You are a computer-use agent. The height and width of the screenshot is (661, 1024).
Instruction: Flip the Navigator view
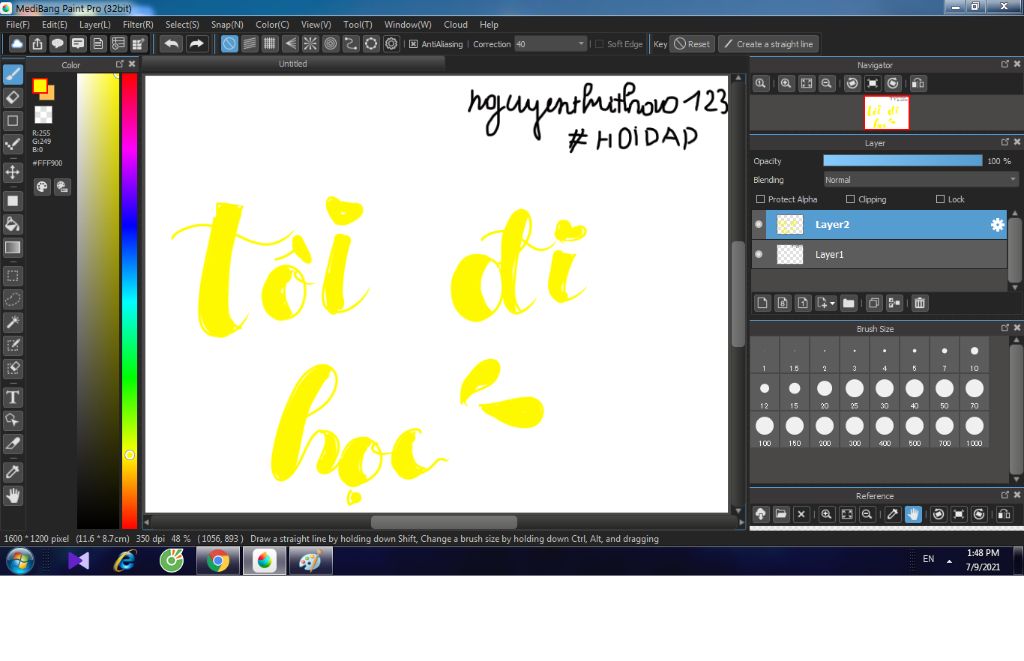(x=918, y=84)
